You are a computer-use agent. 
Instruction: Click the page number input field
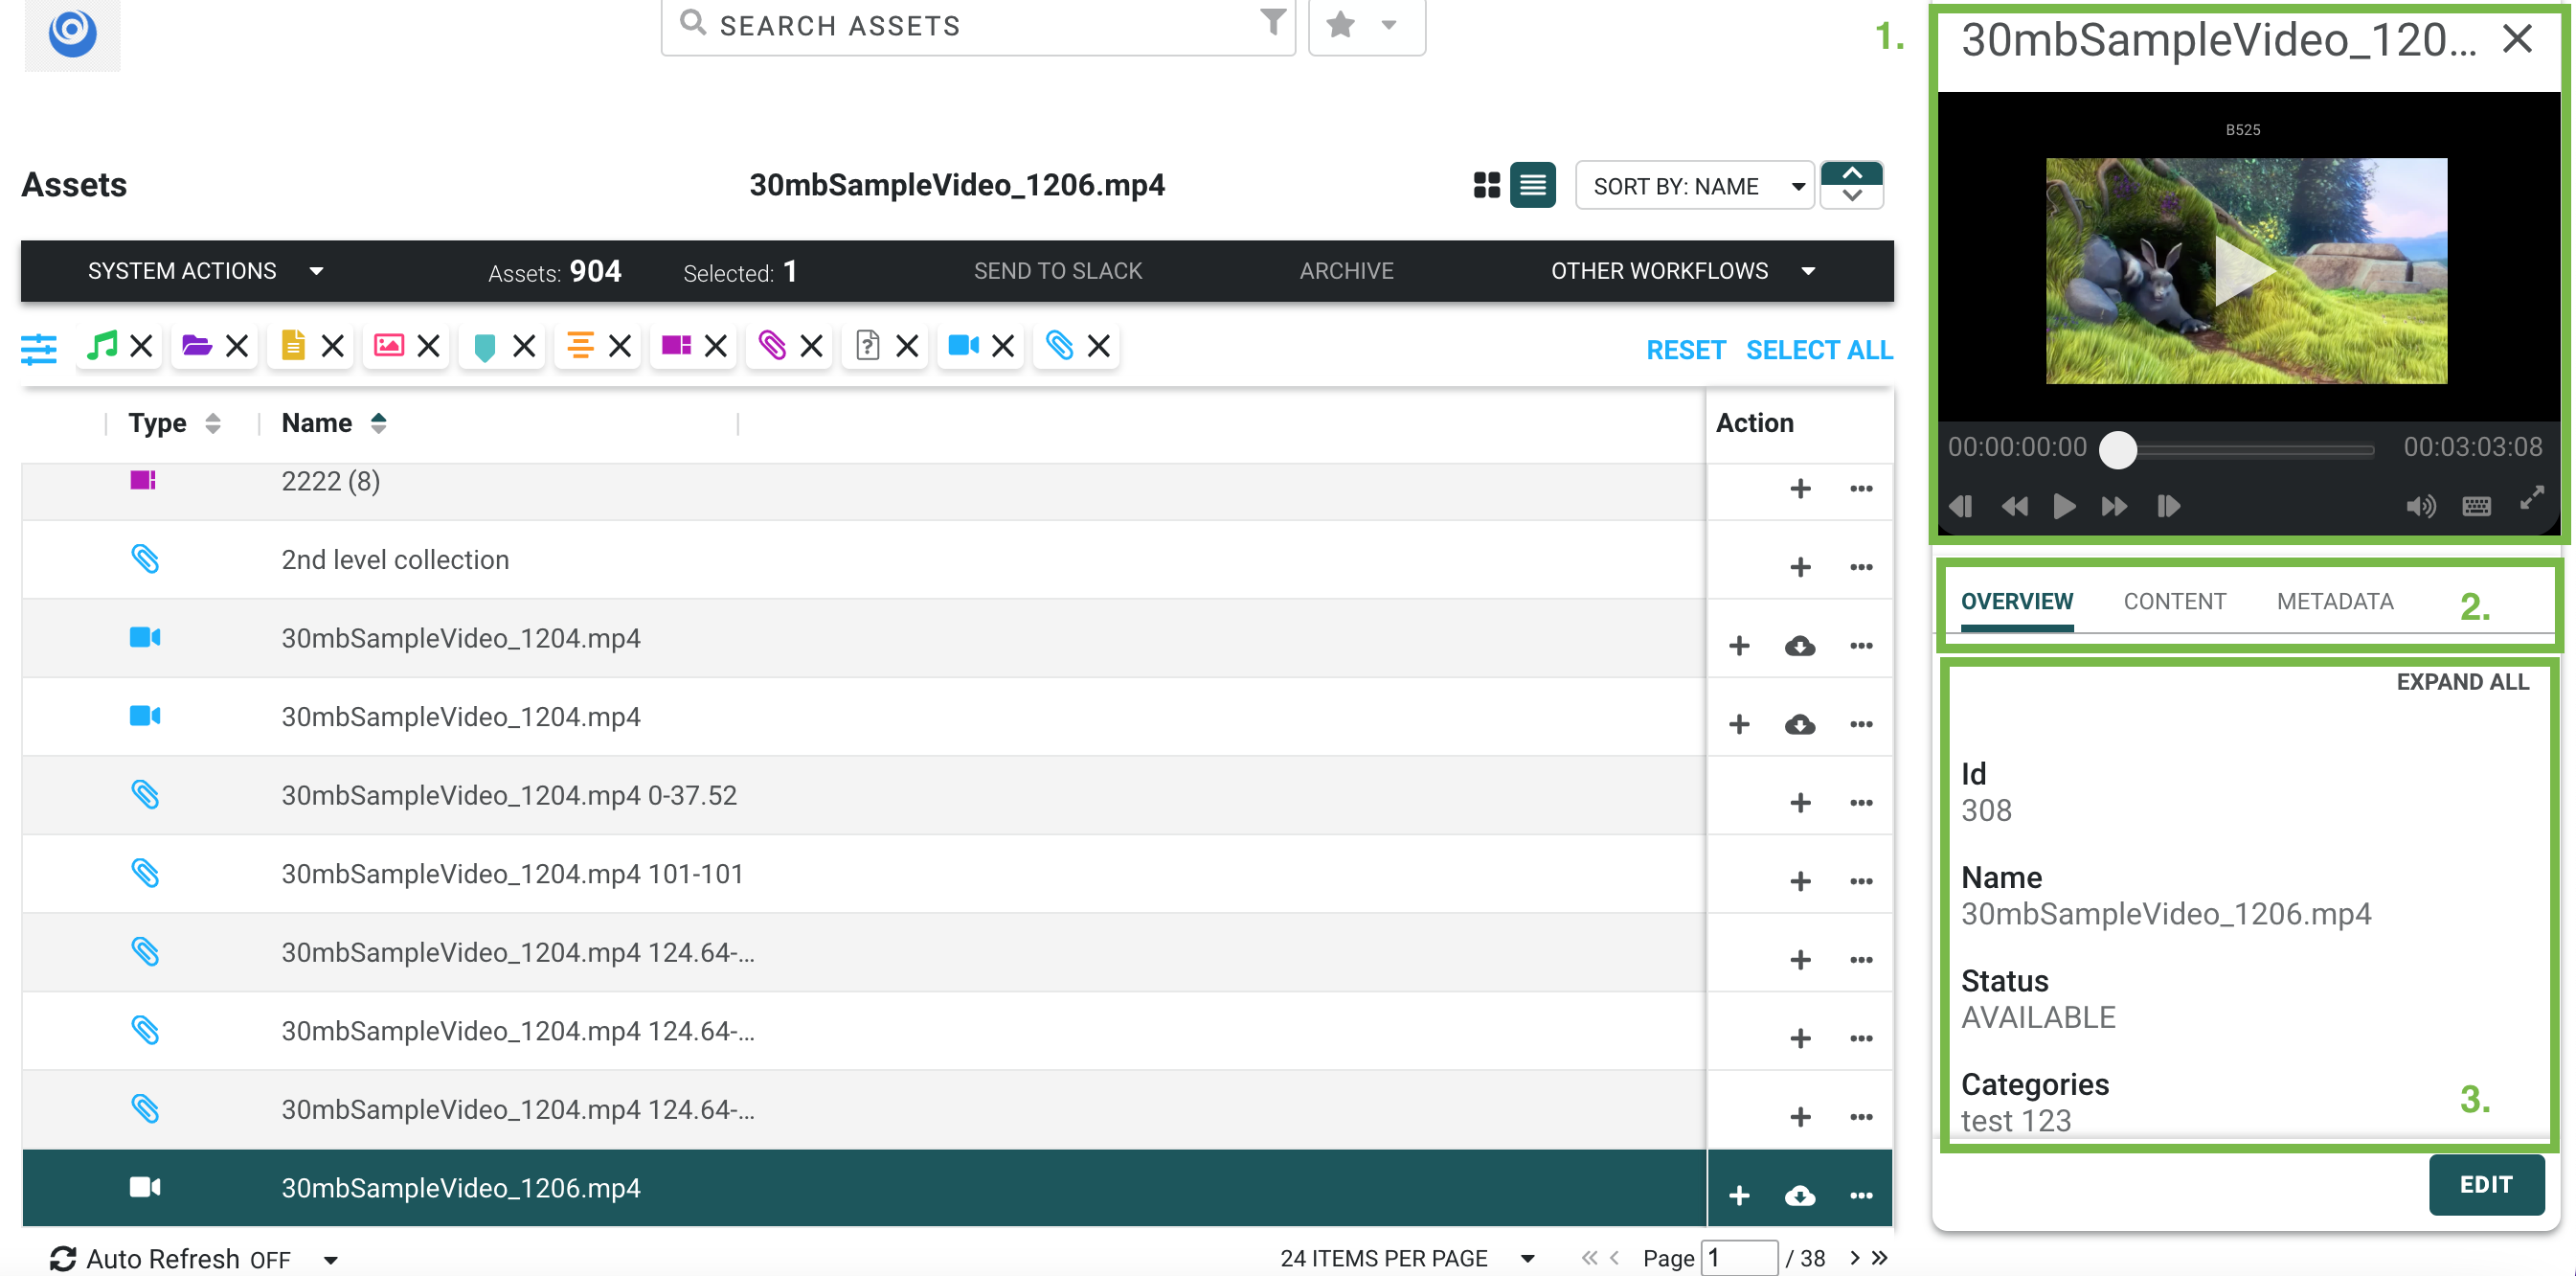1739,1258
